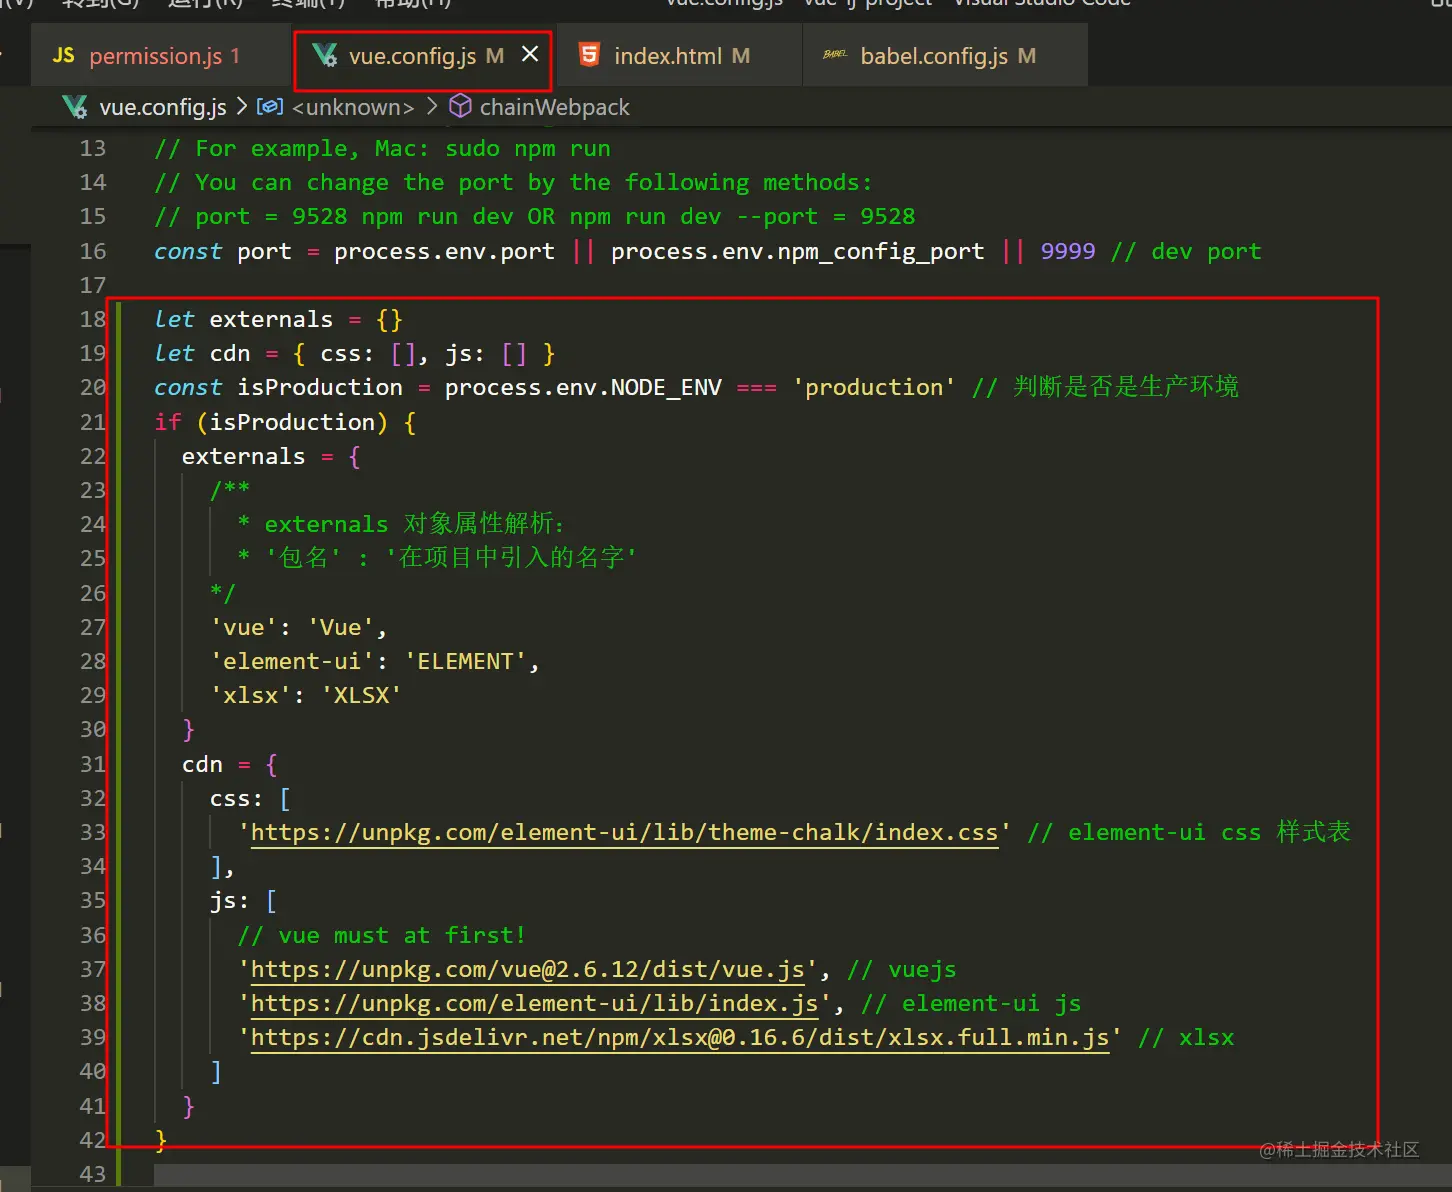This screenshot has width=1452, height=1192.
Task: Click process.env.npm_config_port on line 16
Action: [x=798, y=251]
